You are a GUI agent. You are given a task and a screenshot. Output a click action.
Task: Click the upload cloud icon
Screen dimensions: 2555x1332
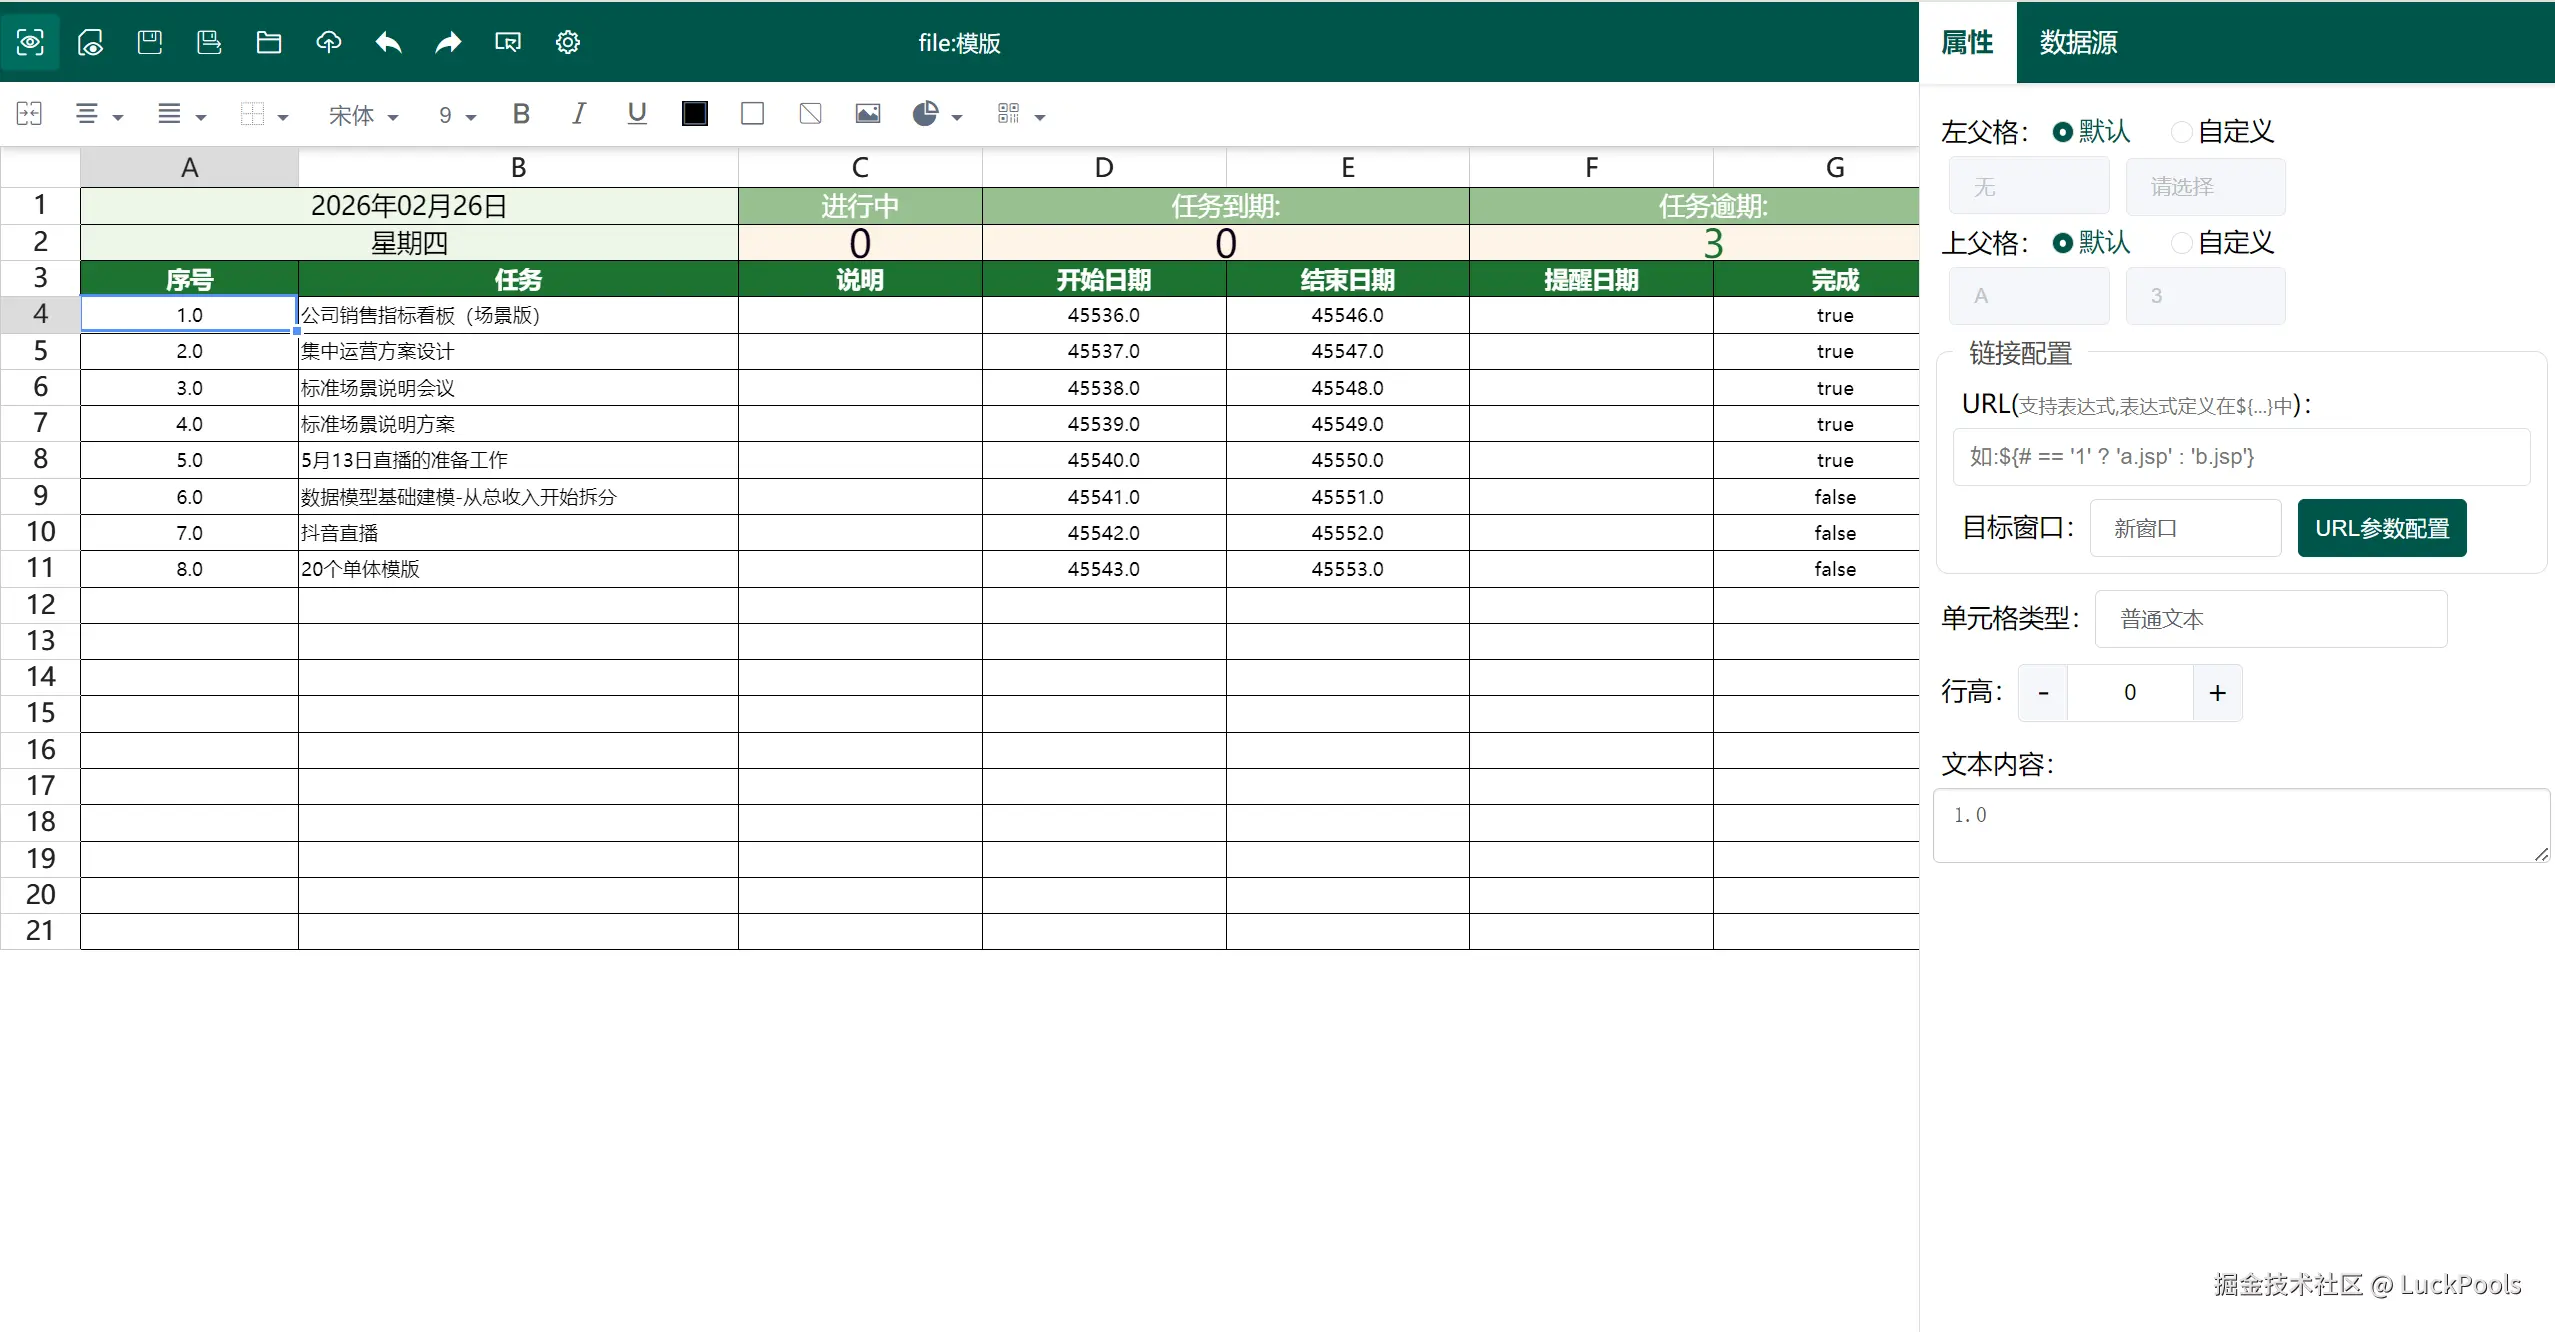point(328,42)
